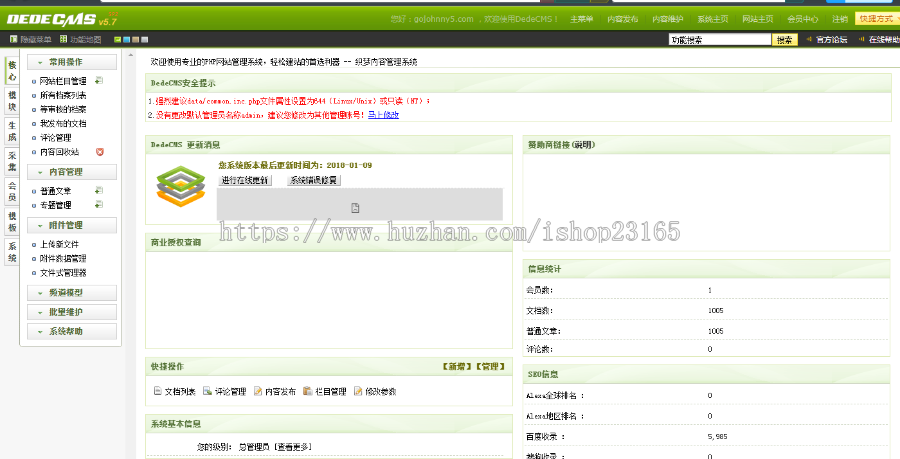This screenshot has height=459, width=900.
Task: Select the blue skin color swatch
Action: [x=127, y=40]
